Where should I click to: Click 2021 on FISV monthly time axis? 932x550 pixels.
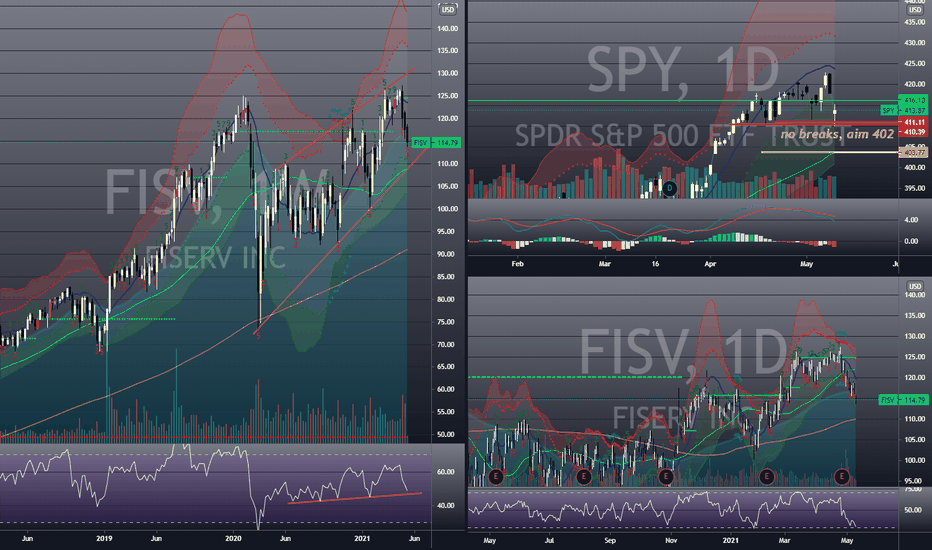pos(362,539)
